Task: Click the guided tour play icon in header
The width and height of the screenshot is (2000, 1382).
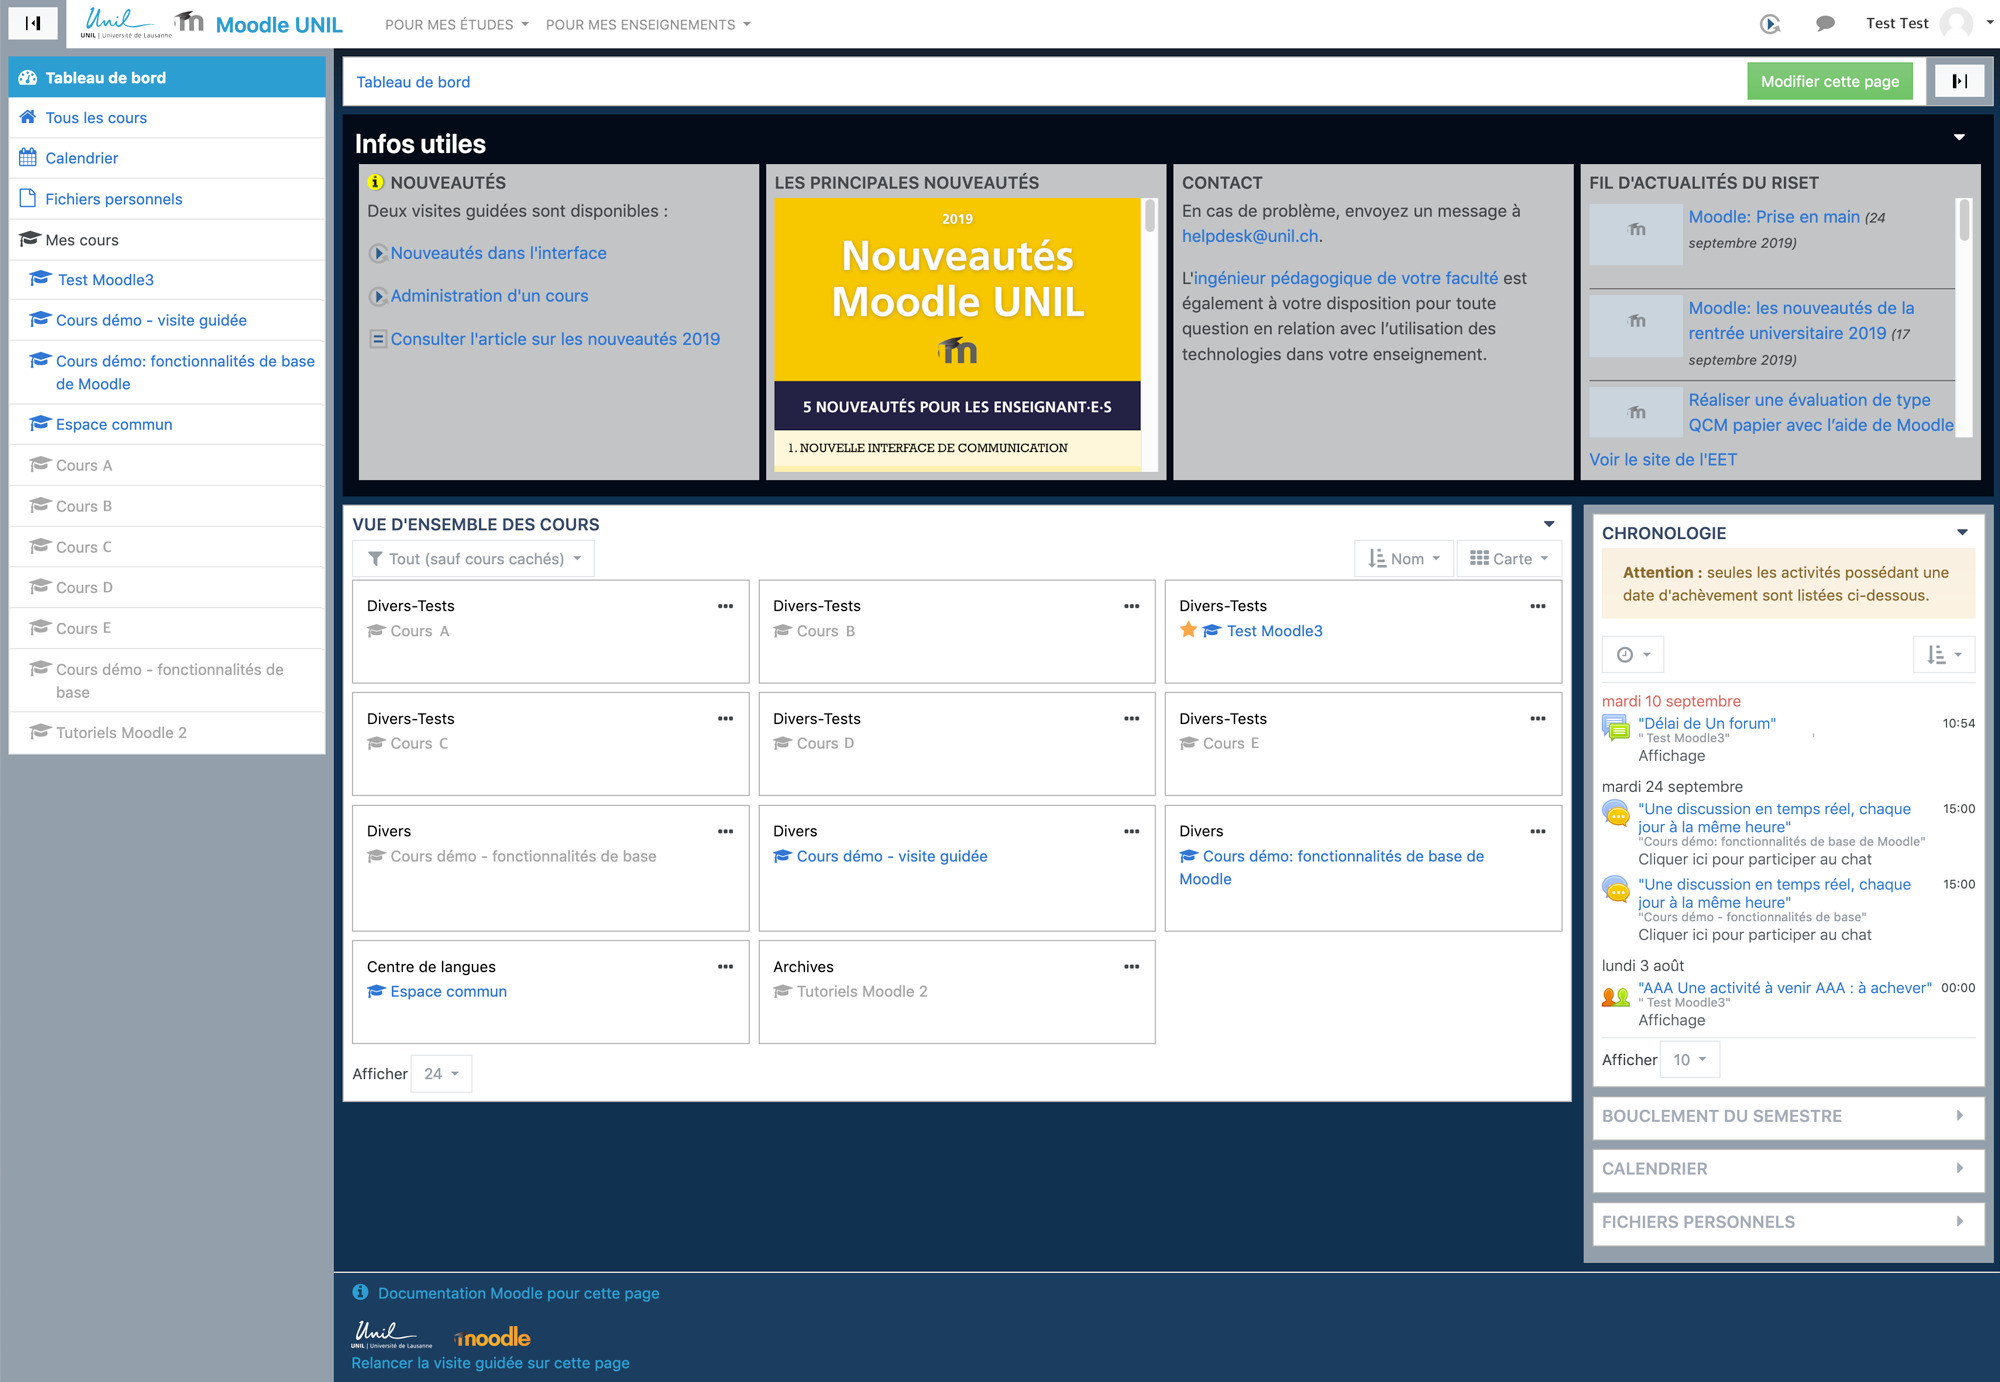Action: click(1769, 24)
